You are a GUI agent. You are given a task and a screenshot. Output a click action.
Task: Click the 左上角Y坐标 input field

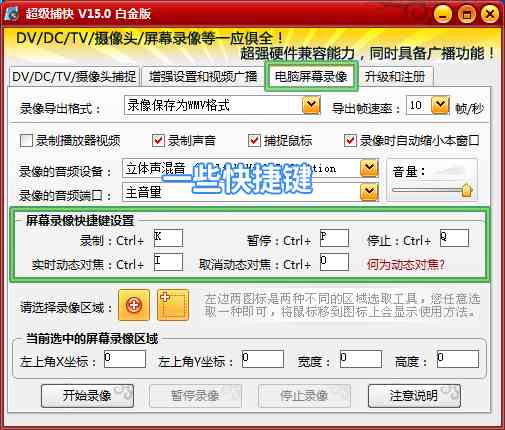click(263, 359)
